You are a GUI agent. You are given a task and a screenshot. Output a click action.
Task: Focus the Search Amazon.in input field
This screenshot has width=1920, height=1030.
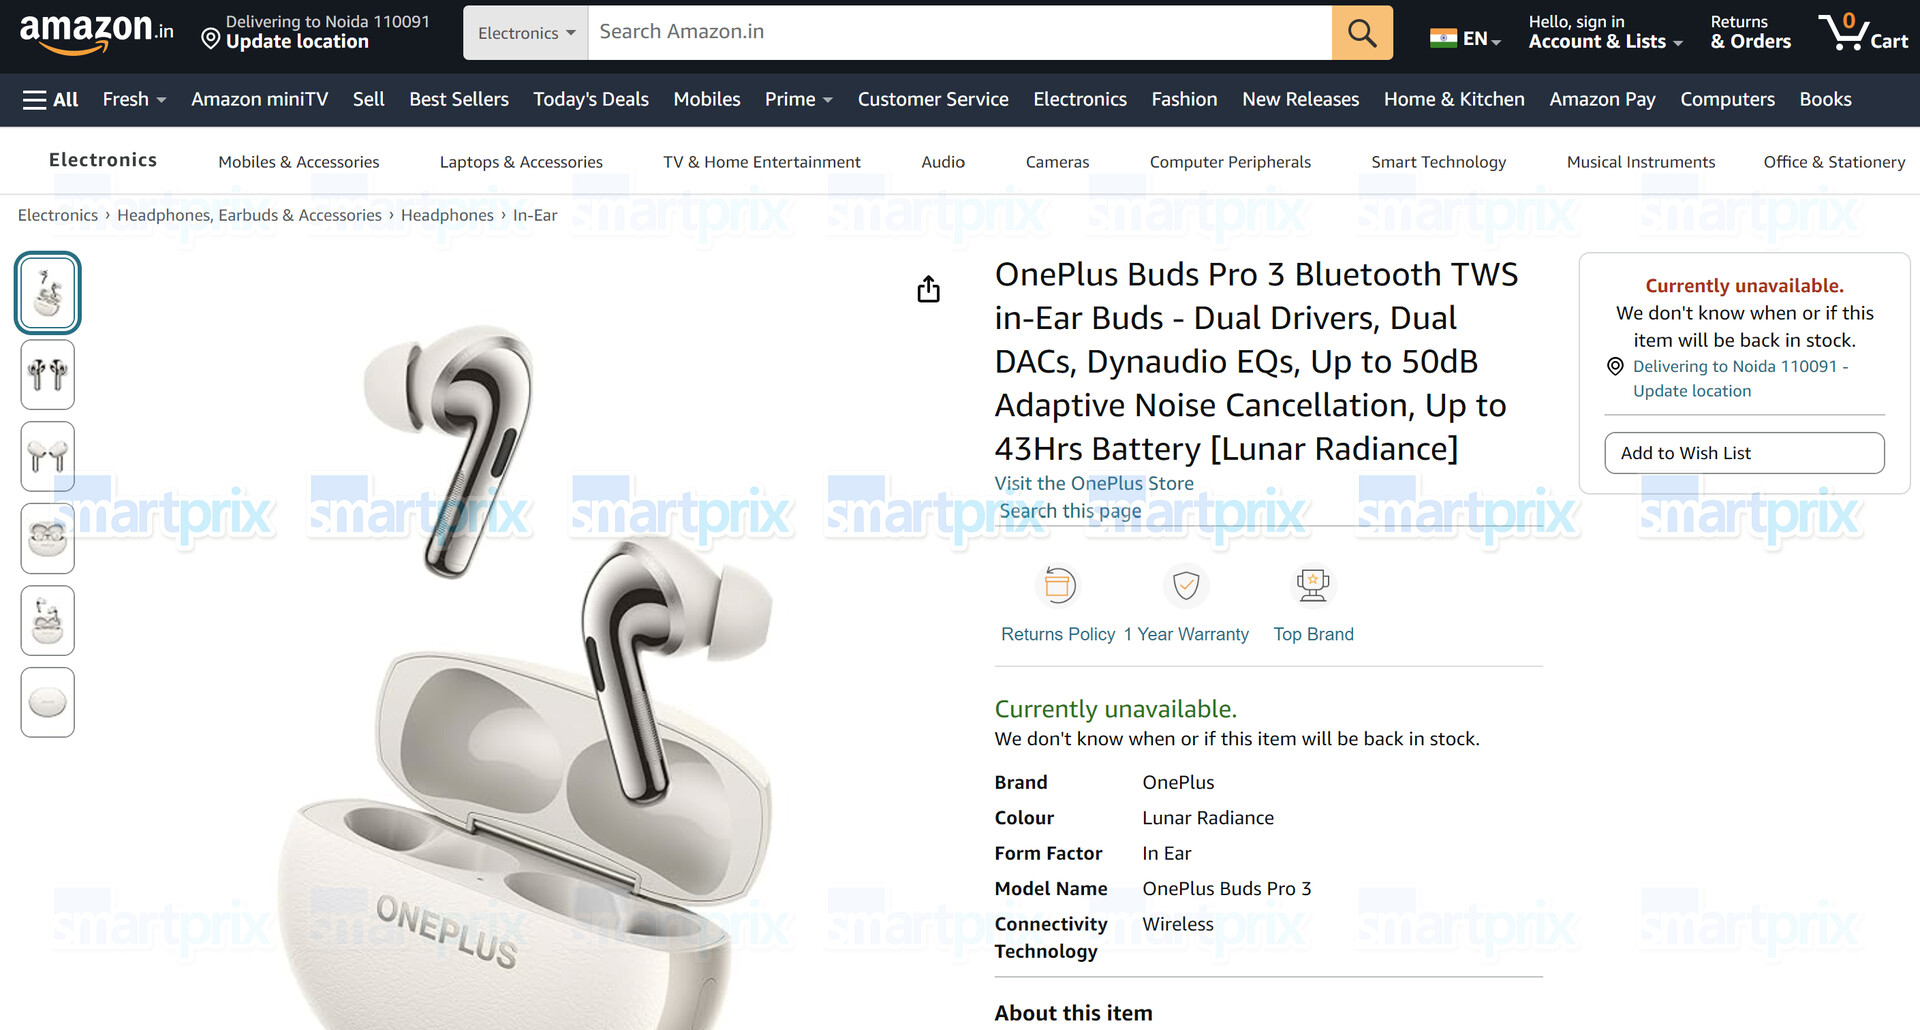pyautogui.click(x=960, y=33)
